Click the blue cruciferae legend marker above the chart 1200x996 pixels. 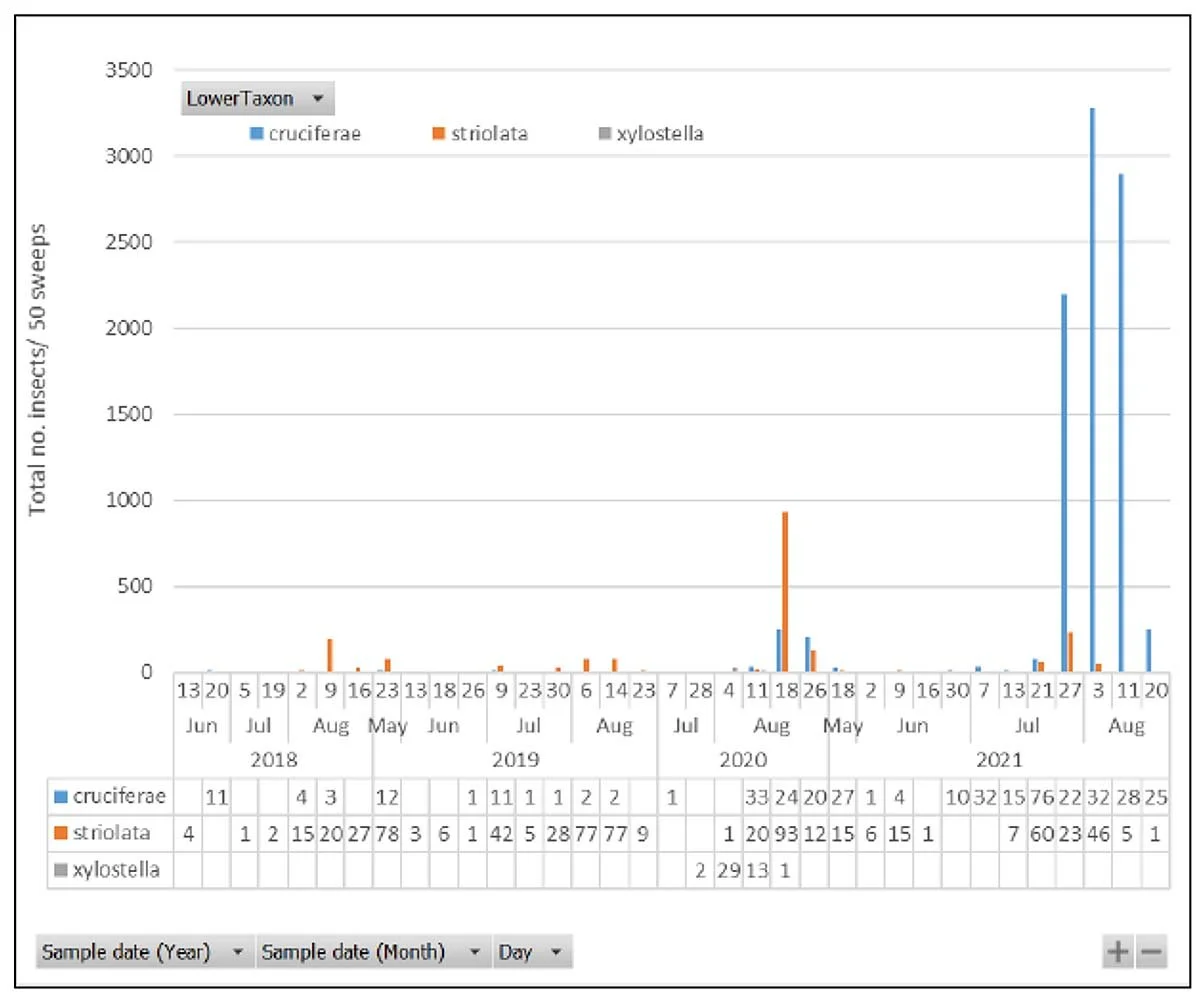tap(256, 134)
